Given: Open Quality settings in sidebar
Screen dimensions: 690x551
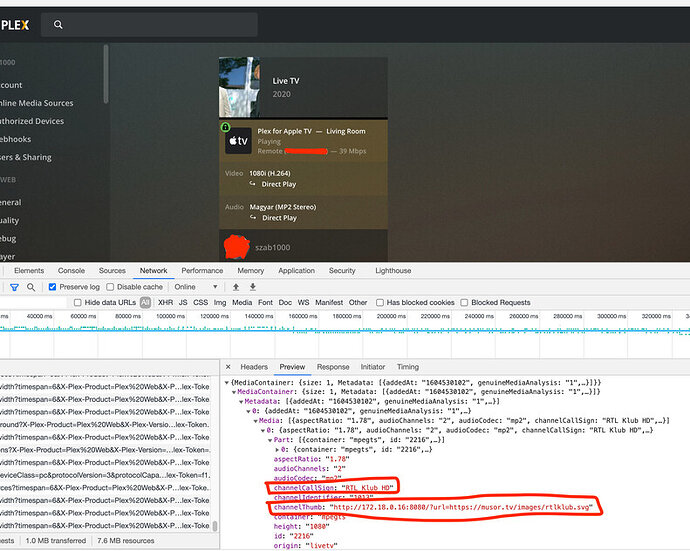Looking at the screenshot, I should 9,220.
